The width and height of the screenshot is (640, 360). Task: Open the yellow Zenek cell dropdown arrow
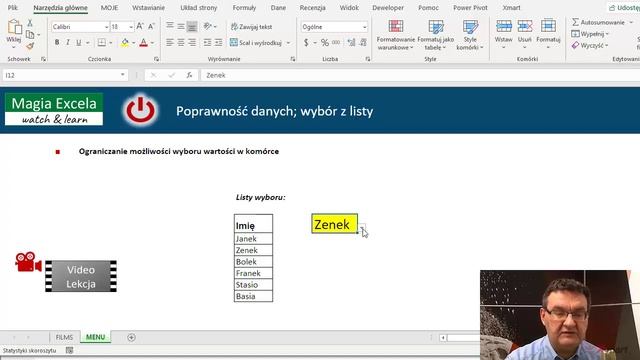[362, 228]
